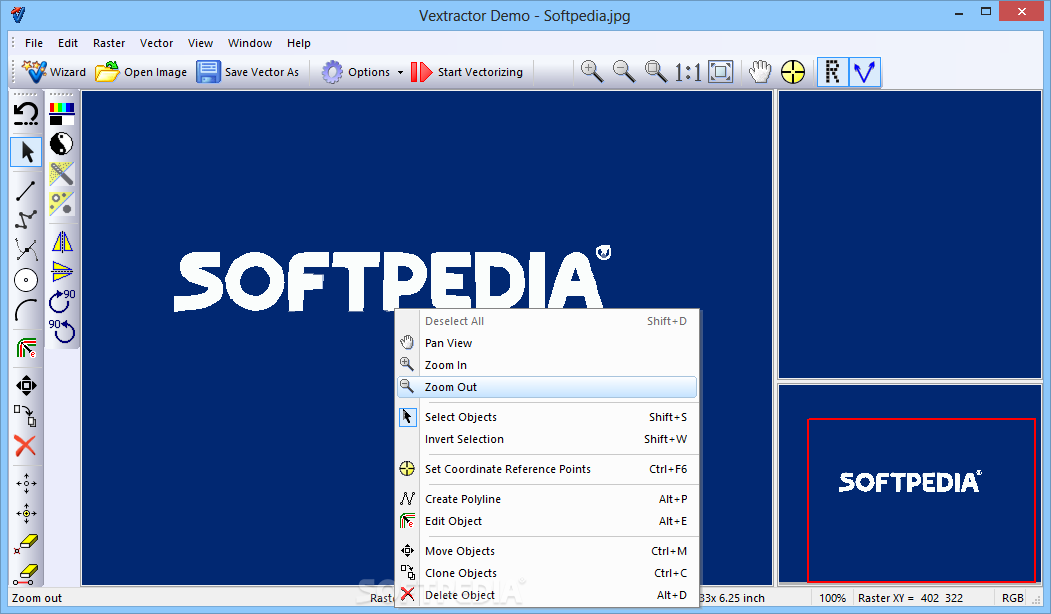1051x614 pixels.
Task: Select the zoom out magnifier icon in toolbar
Action: click(x=624, y=71)
